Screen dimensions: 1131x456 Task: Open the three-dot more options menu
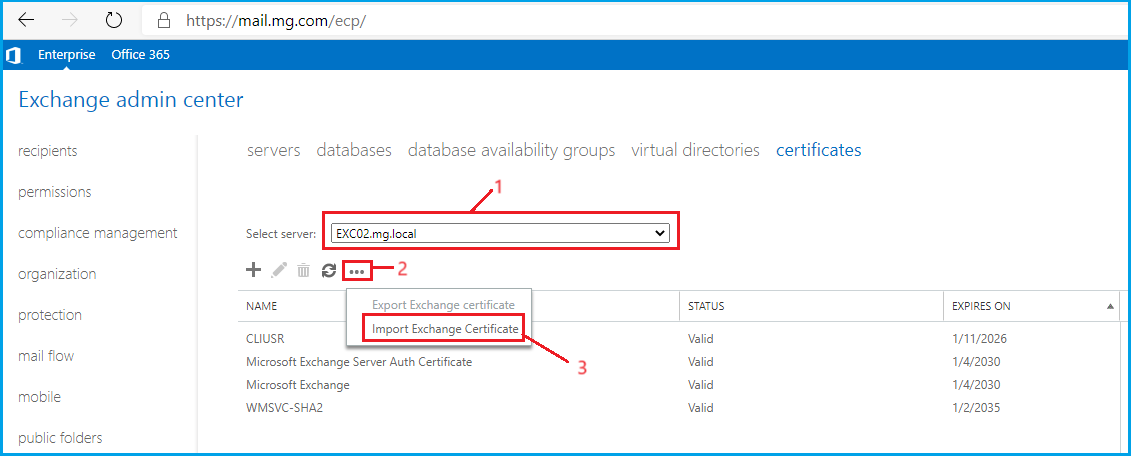[x=357, y=271]
